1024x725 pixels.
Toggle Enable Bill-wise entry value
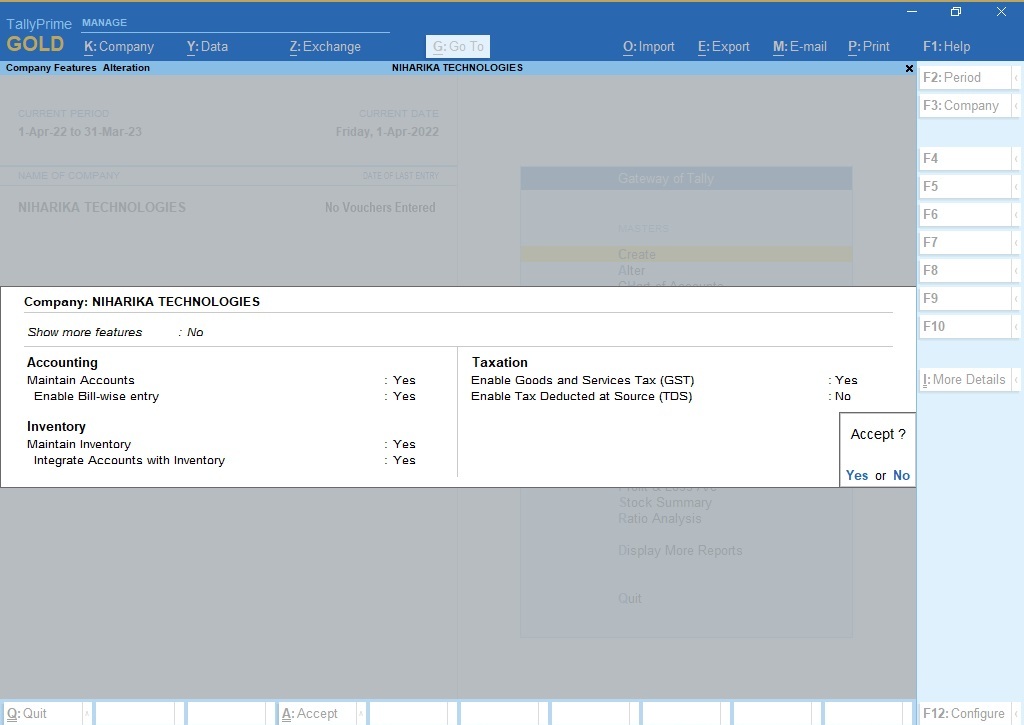click(x=404, y=396)
